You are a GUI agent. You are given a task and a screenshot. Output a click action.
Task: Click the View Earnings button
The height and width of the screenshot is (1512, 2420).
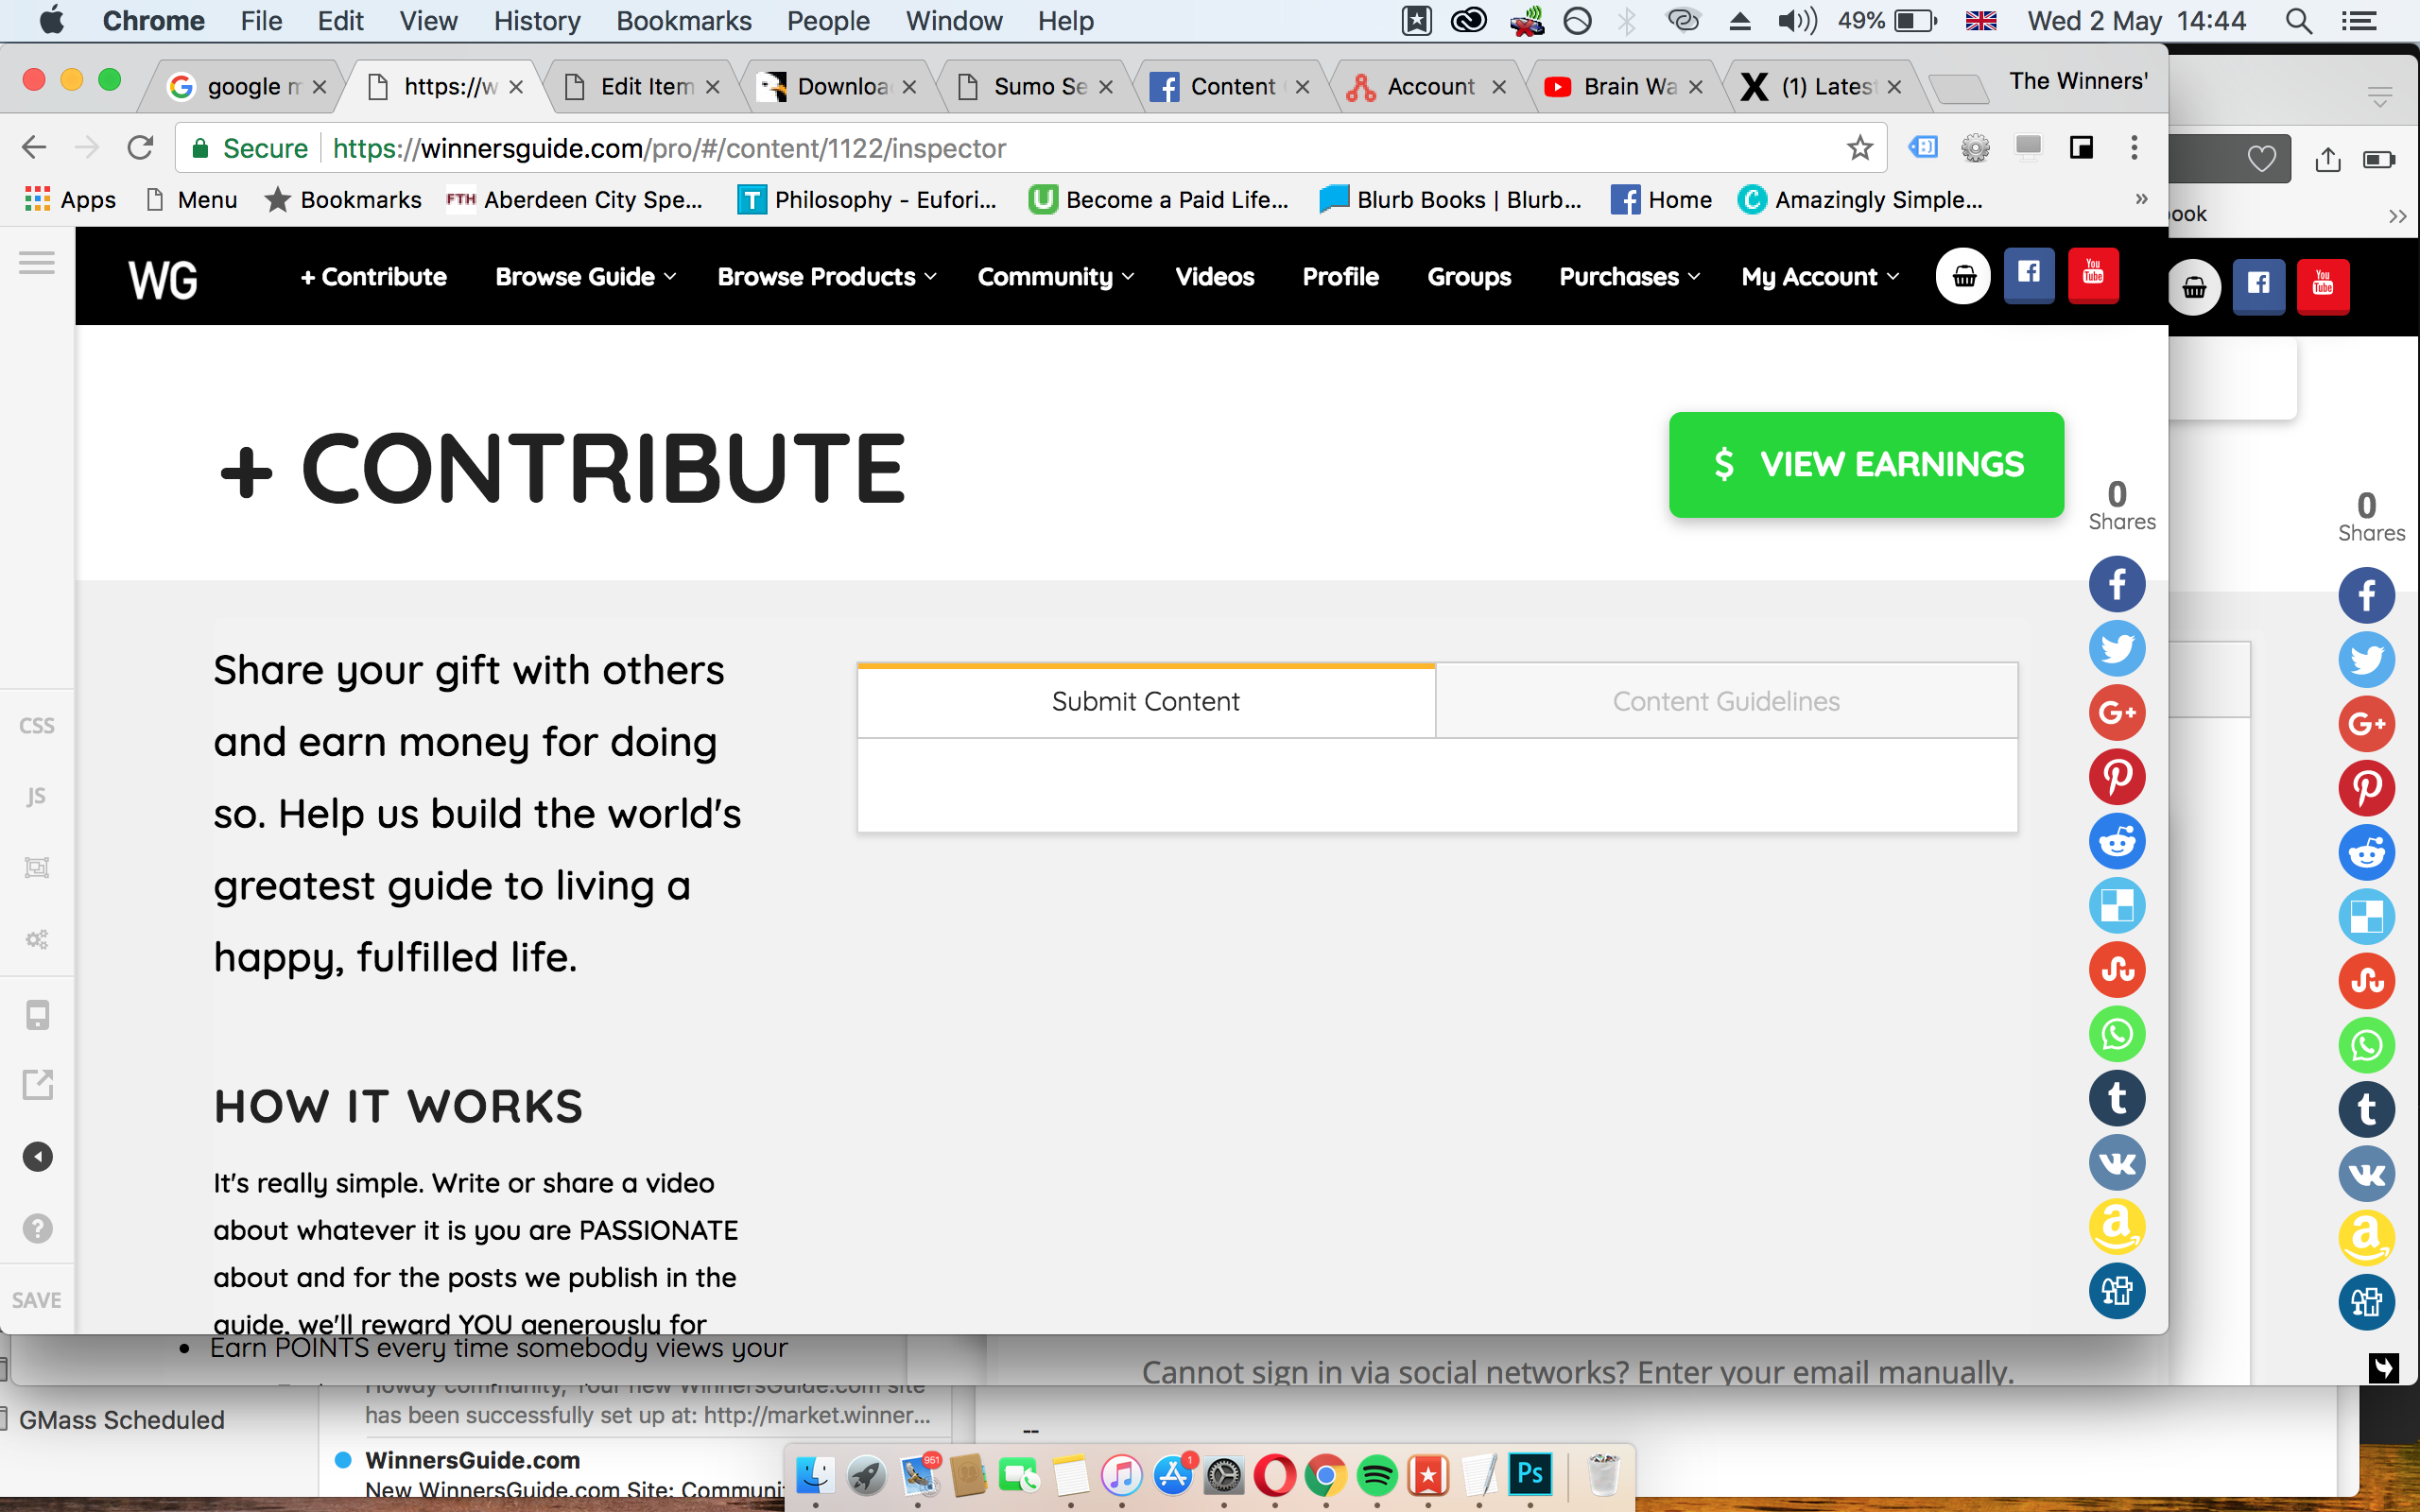(x=1865, y=464)
